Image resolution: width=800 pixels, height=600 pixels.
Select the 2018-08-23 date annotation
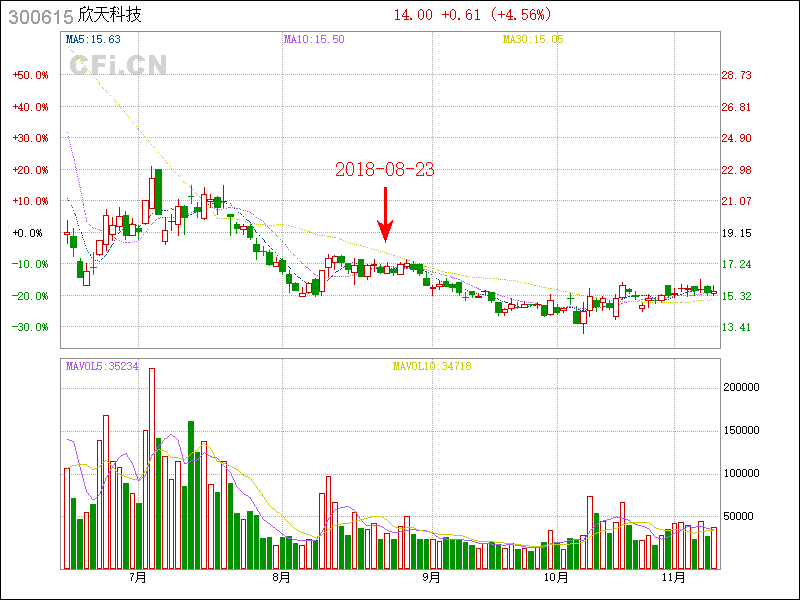tap(384, 170)
